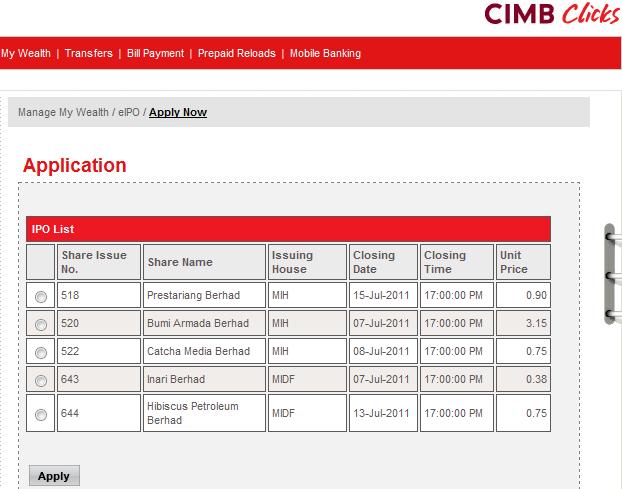Open Mobile Banking menu item

[x=325, y=53]
